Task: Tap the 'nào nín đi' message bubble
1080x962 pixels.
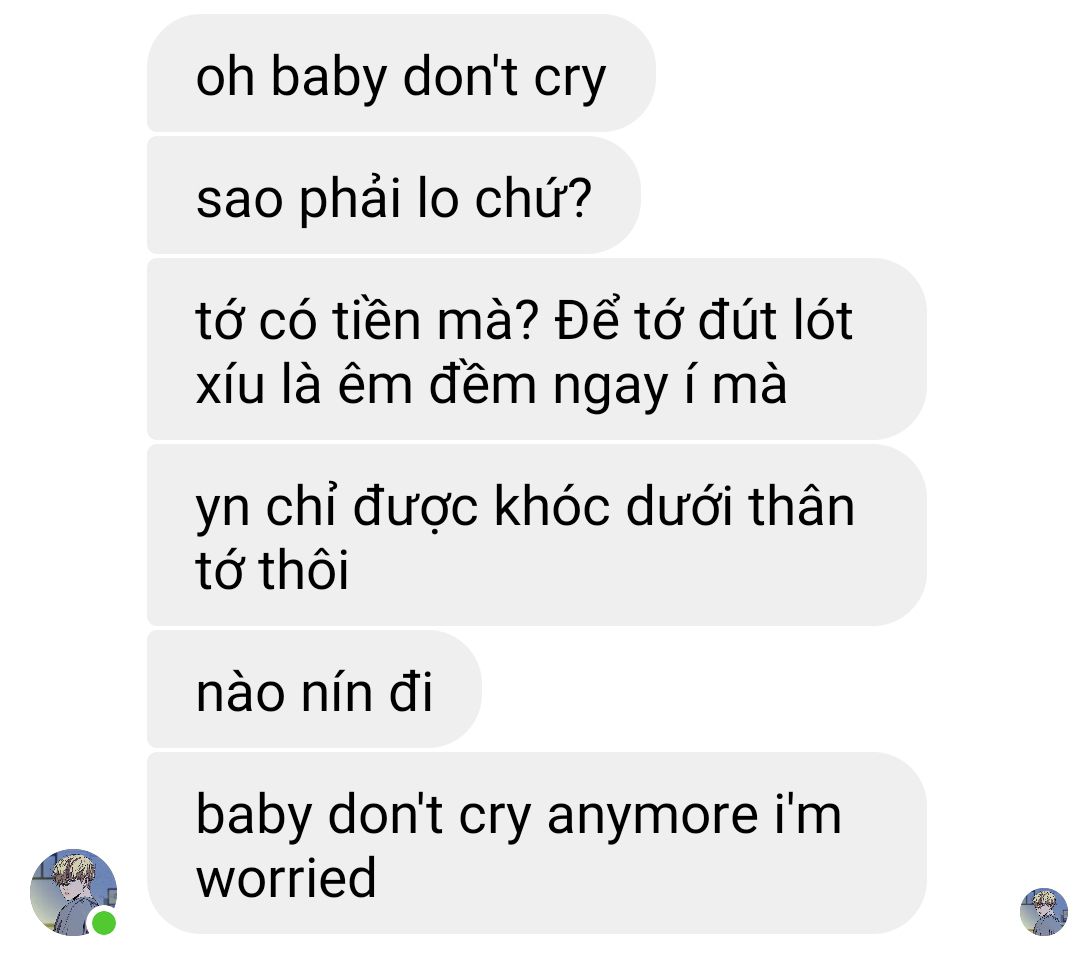Action: click(314, 689)
